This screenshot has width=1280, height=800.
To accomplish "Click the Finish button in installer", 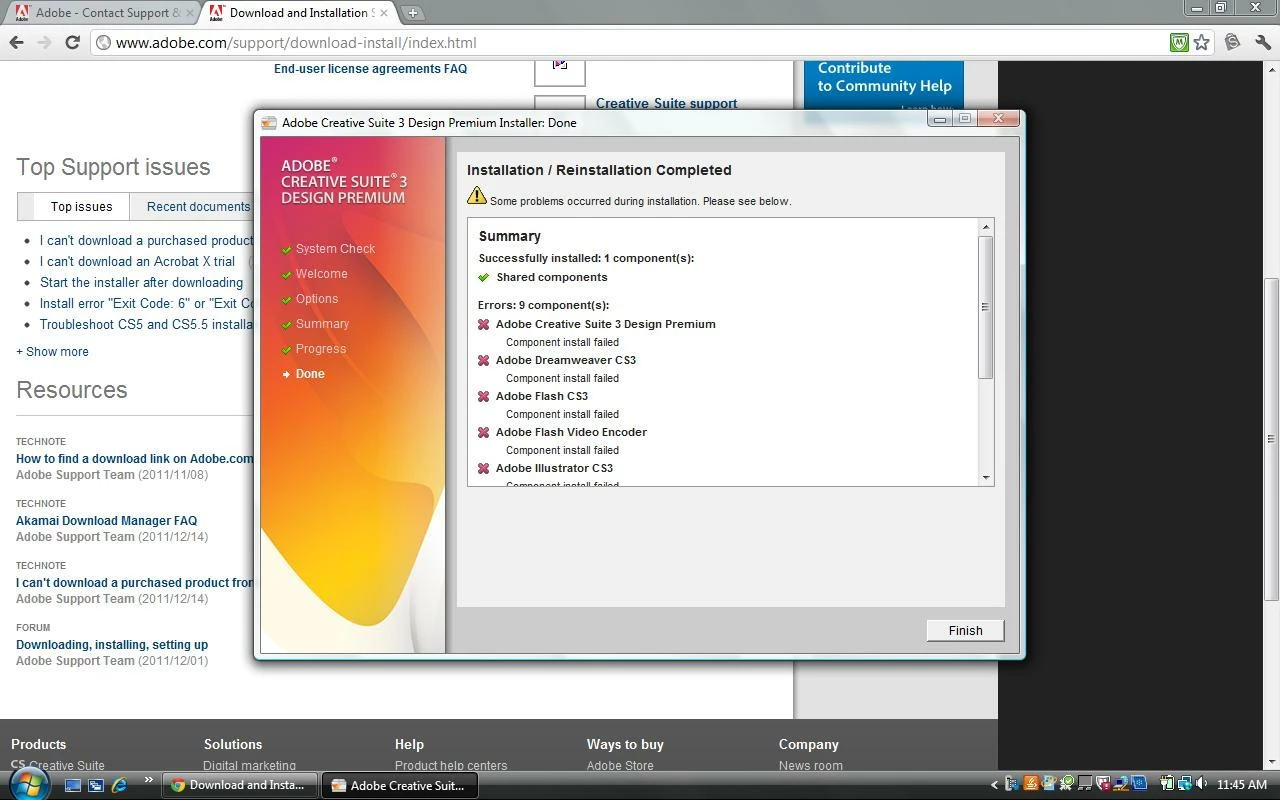I will point(965,630).
